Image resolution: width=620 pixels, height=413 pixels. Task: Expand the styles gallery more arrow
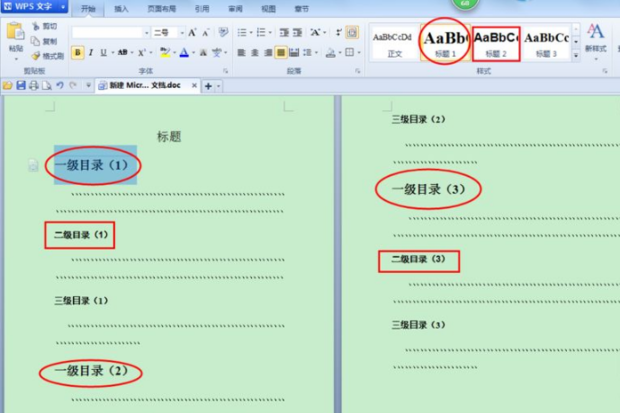tap(576, 55)
